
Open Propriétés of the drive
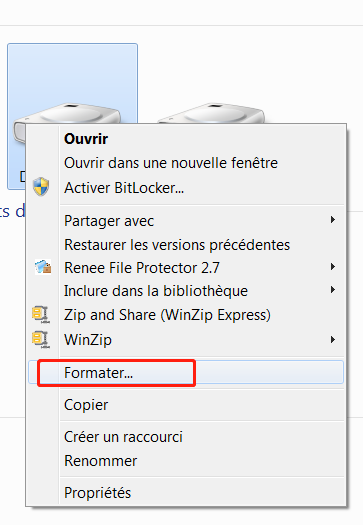[x=97, y=493]
